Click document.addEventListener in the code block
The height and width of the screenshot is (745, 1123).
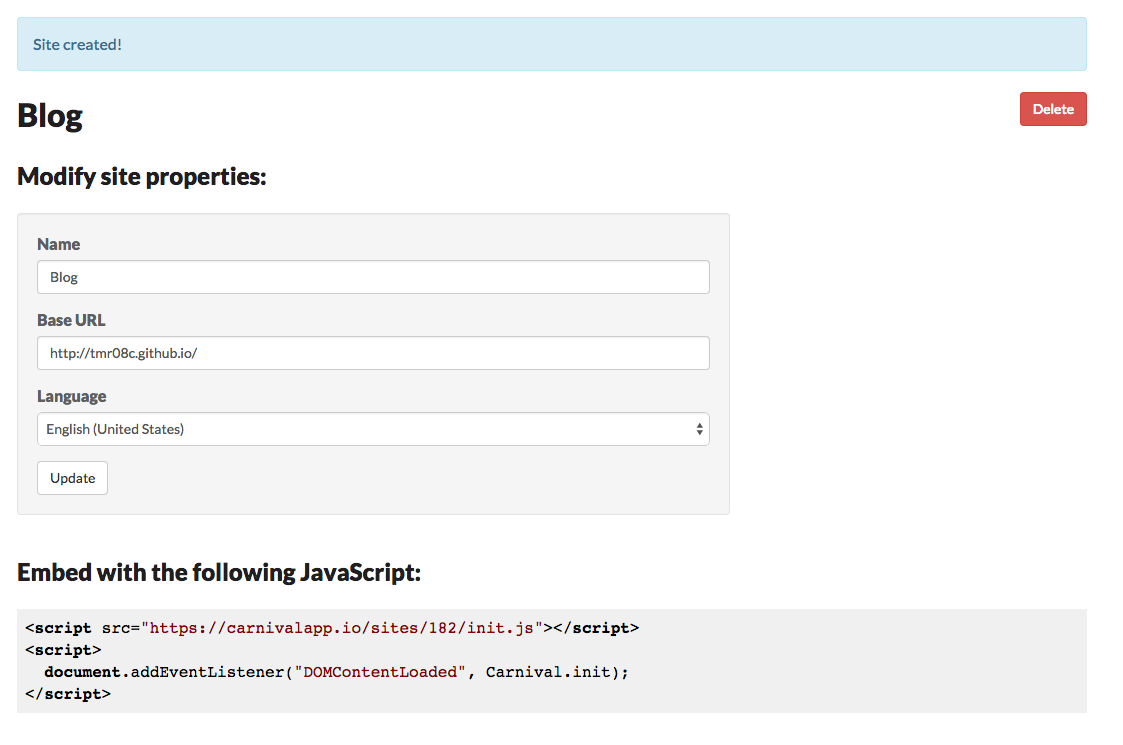point(164,672)
